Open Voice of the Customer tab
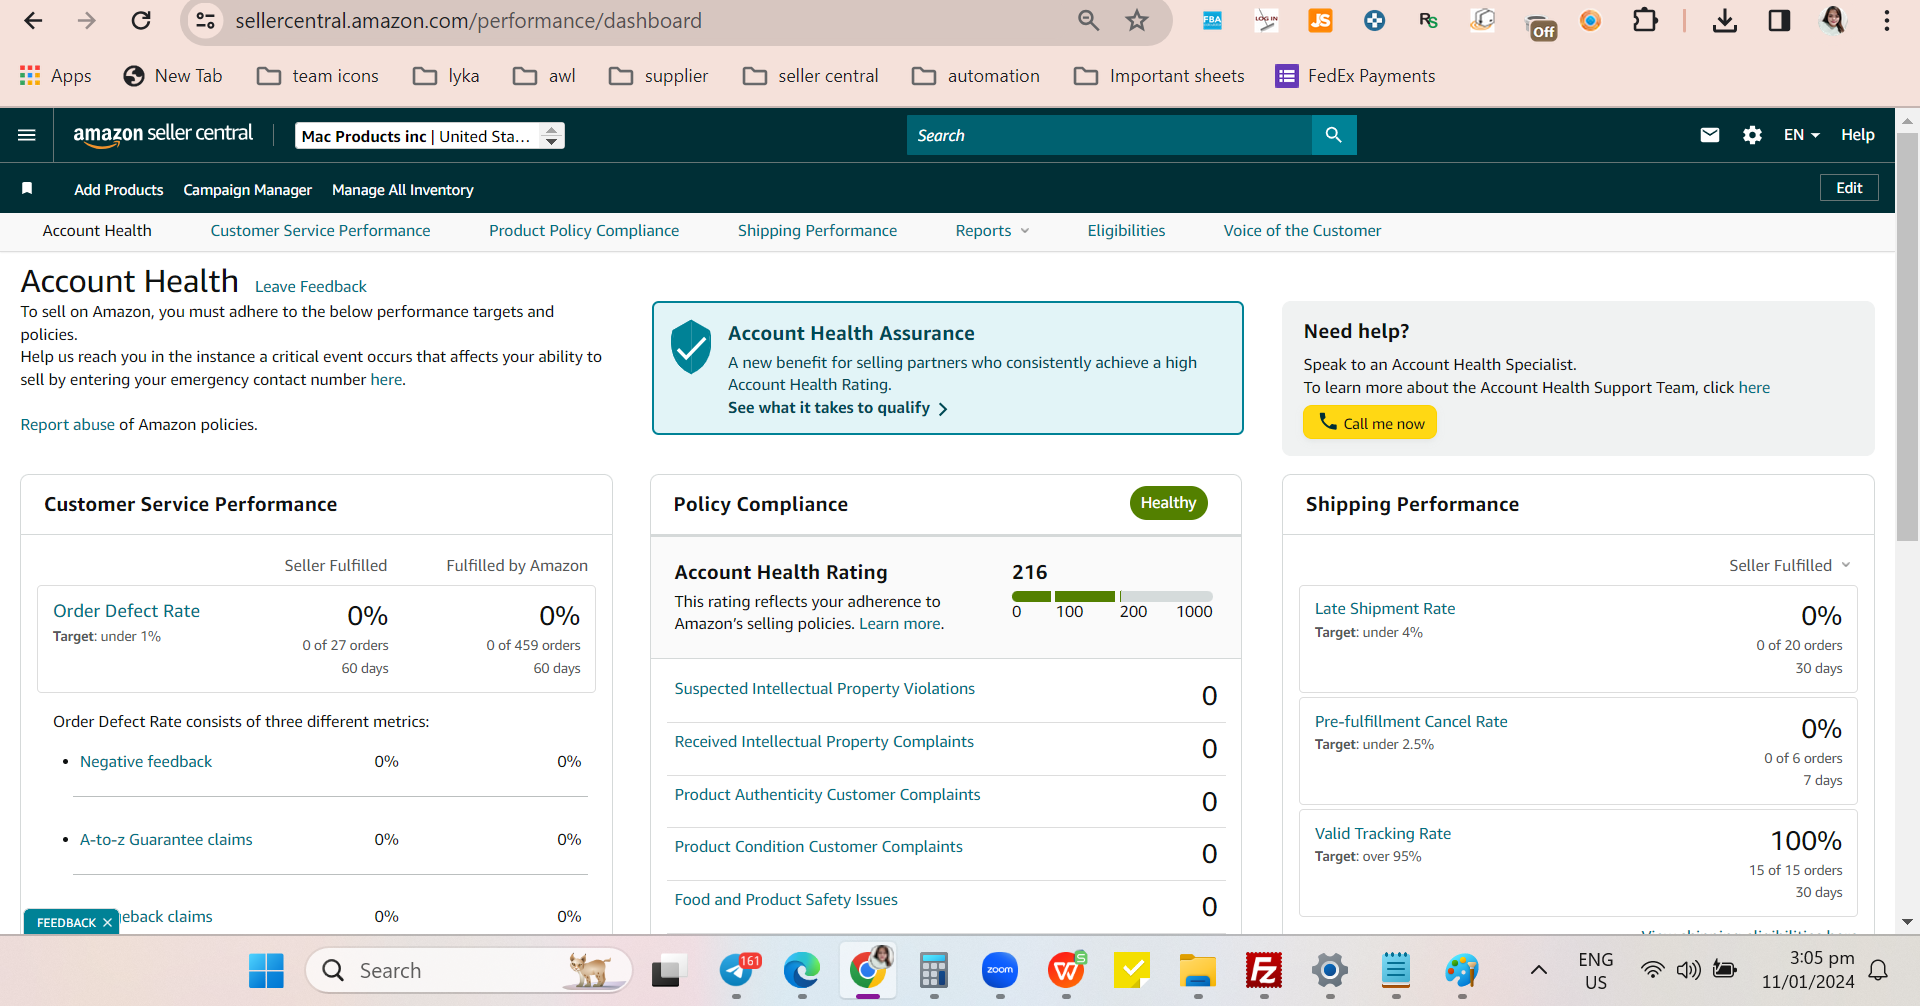Viewport: 1920px width, 1006px height. pos(1302,231)
